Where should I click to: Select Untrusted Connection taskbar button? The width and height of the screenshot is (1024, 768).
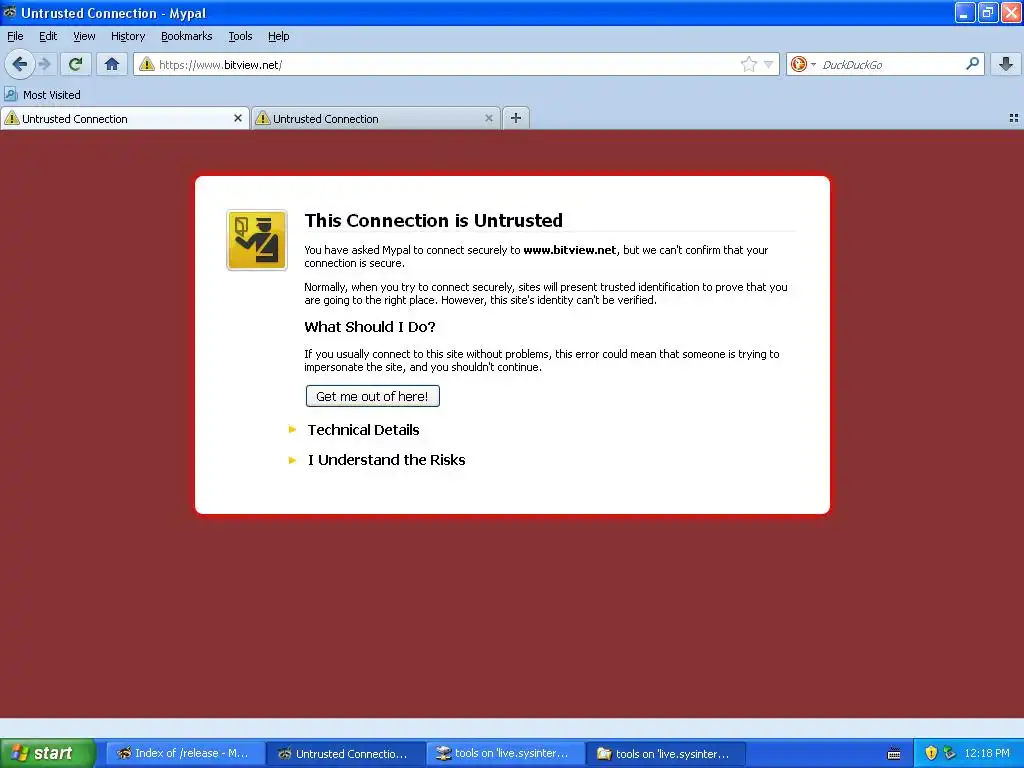pos(345,753)
